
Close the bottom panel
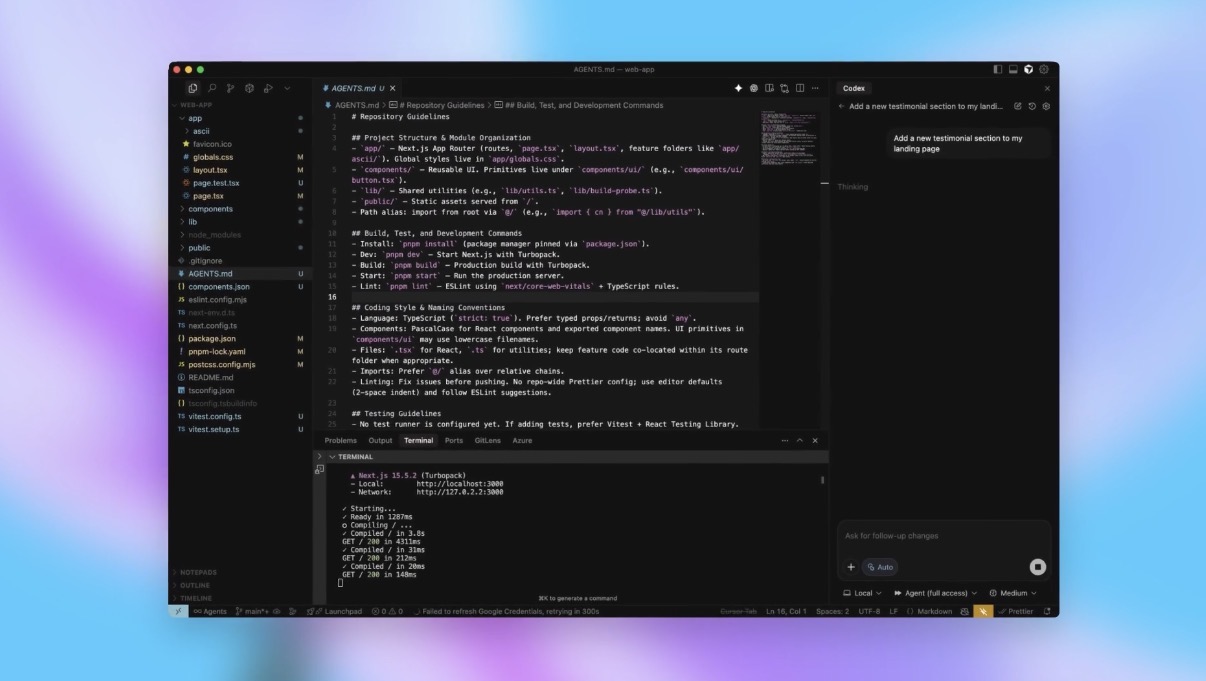point(815,440)
